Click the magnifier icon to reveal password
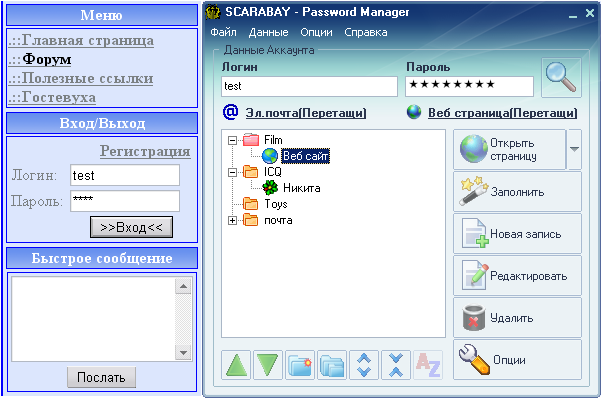Viewport: 601px width, 398px height. (x=561, y=77)
